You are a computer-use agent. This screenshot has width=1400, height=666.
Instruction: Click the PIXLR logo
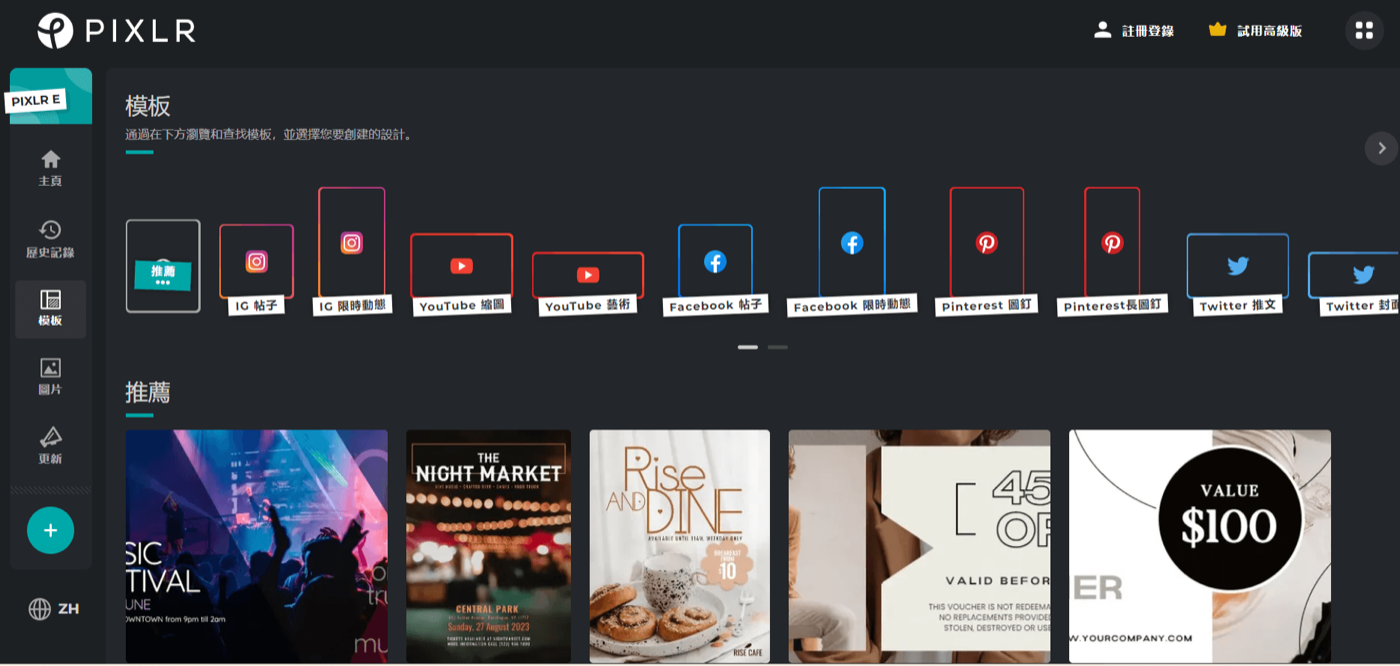[x=116, y=30]
